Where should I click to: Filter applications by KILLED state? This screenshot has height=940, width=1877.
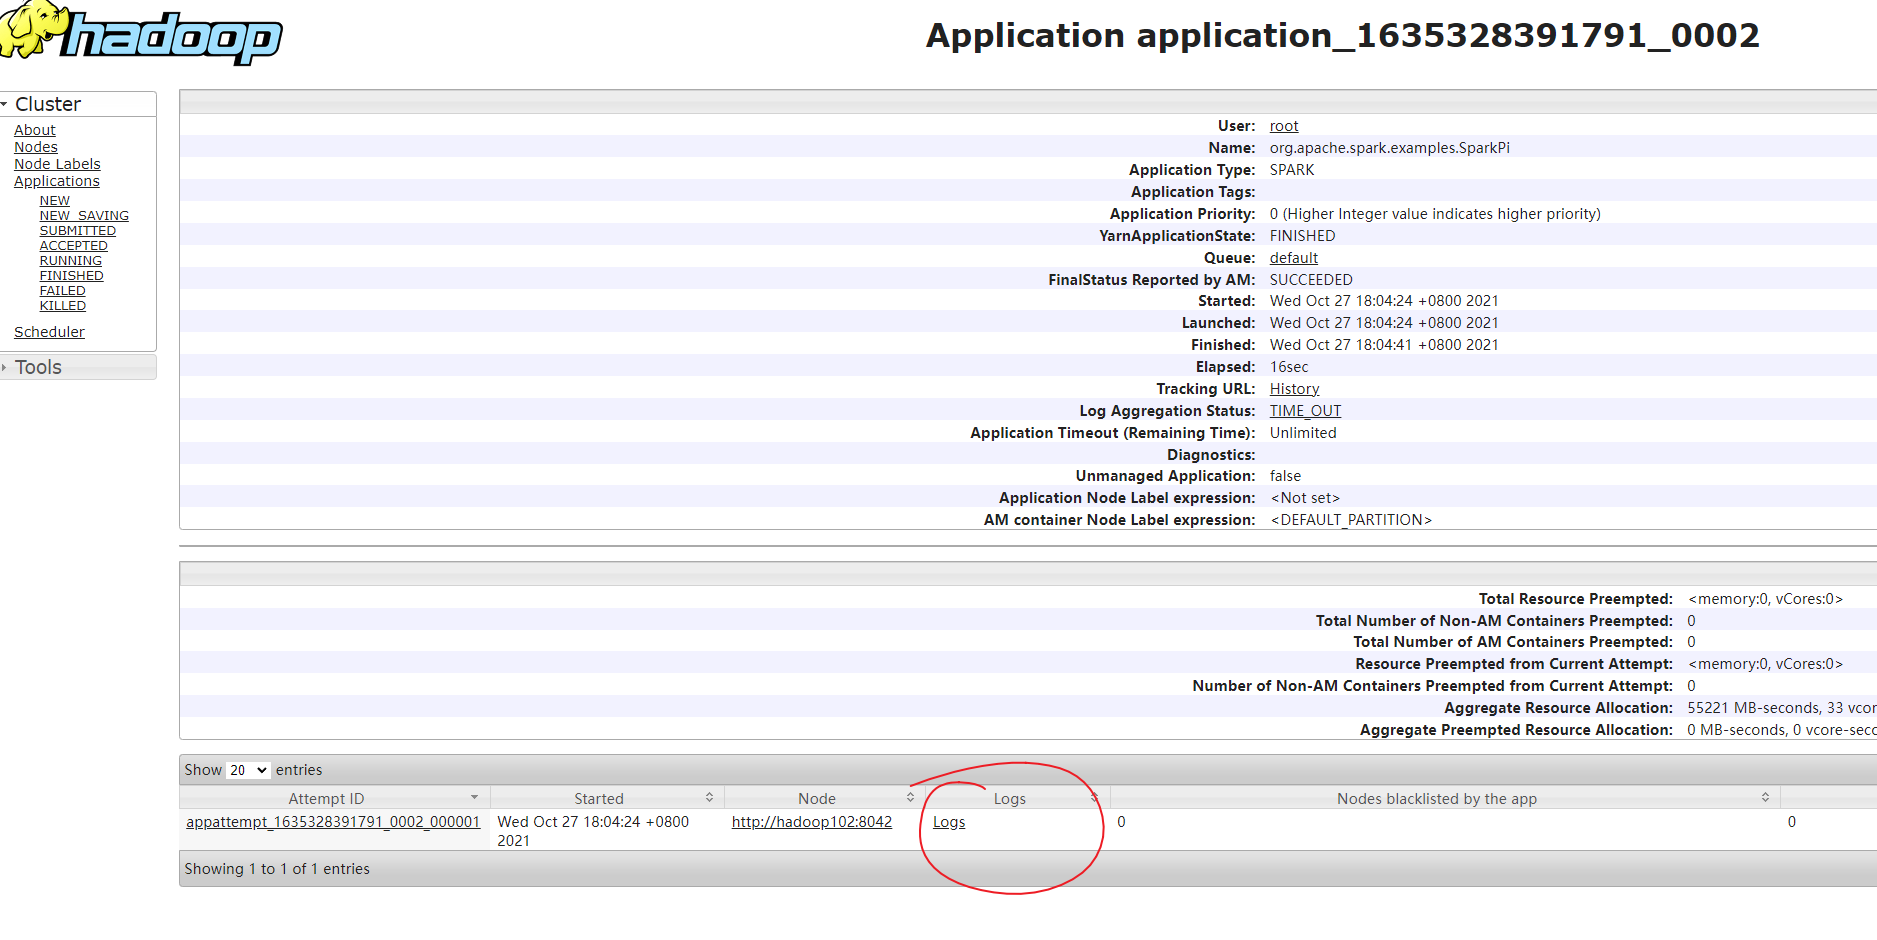pos(63,306)
